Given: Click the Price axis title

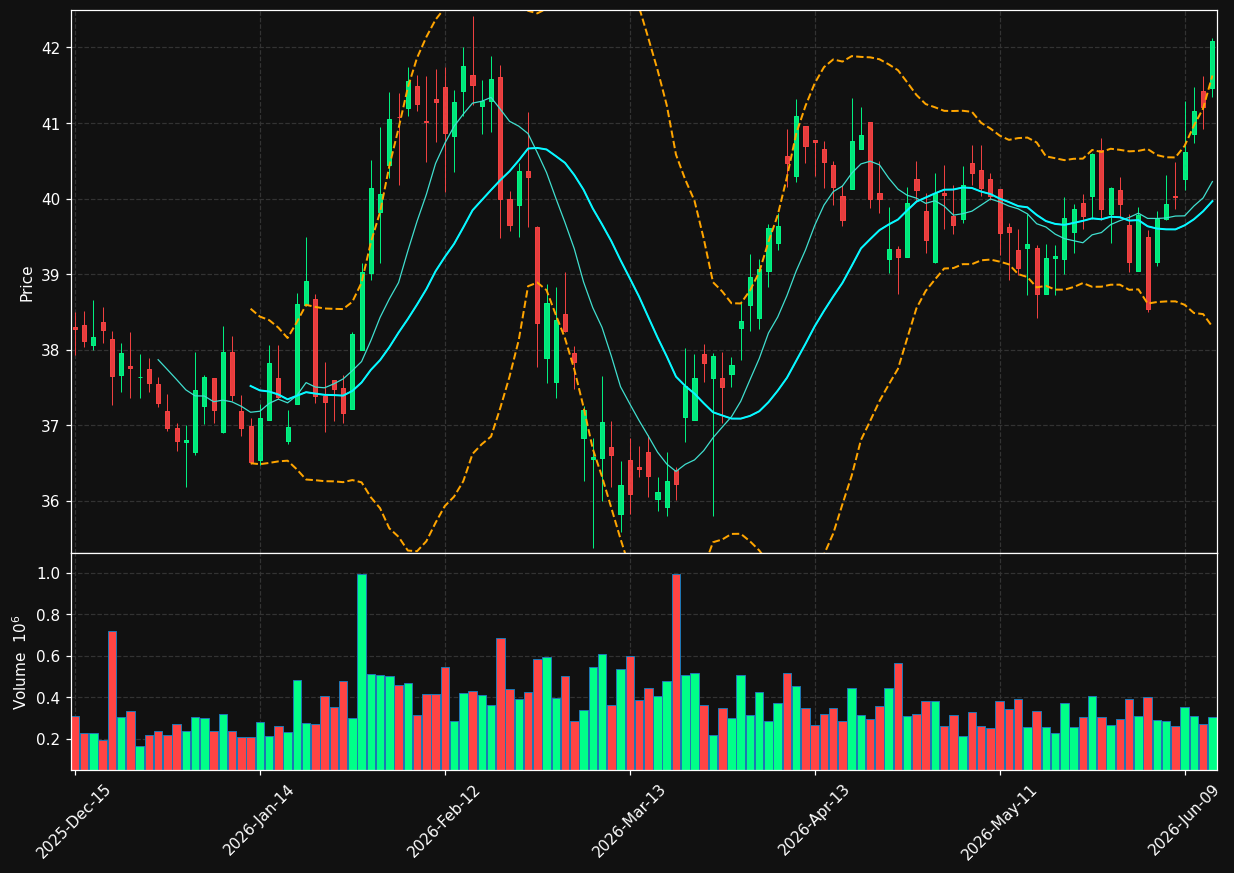Looking at the screenshot, I should click(27, 283).
